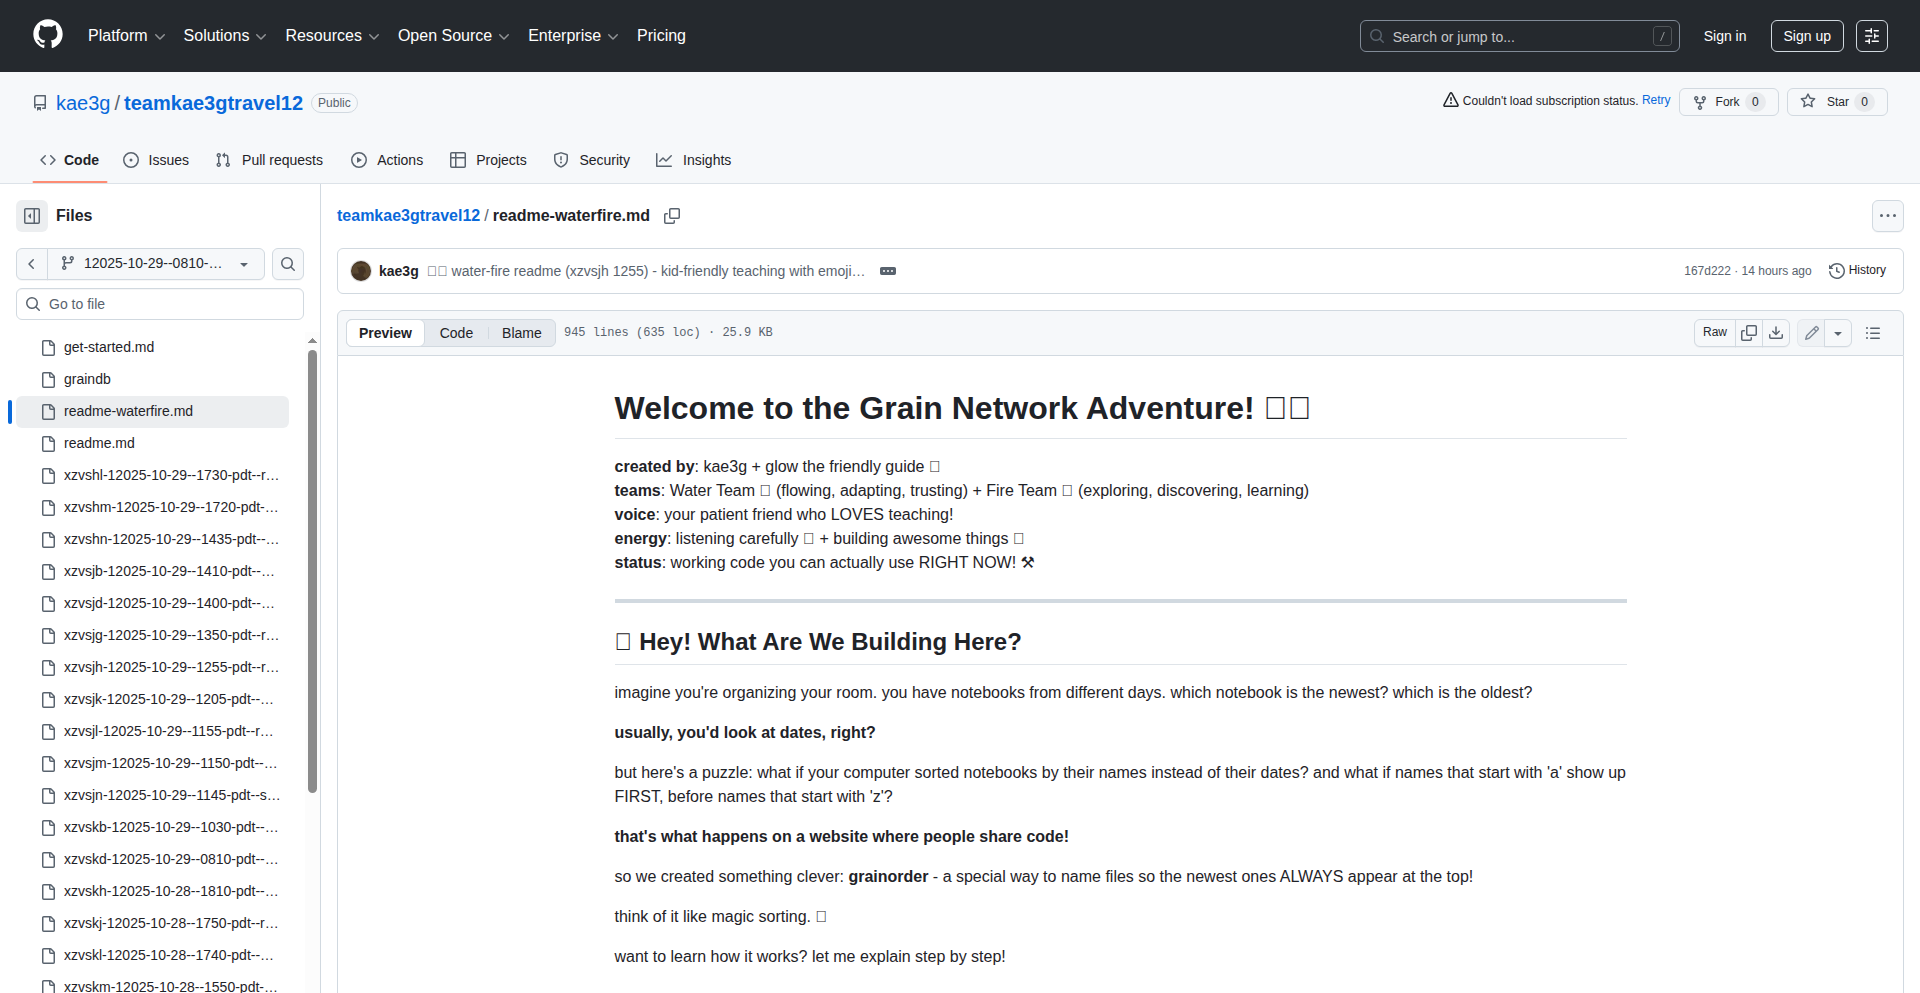Image resolution: width=1920 pixels, height=993 pixels.
Task: Expand the commit message ellipsis
Action: point(887,271)
